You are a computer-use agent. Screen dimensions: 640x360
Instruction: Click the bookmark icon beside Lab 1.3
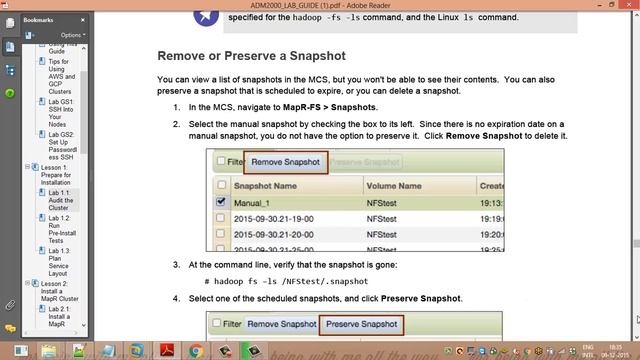point(42,251)
